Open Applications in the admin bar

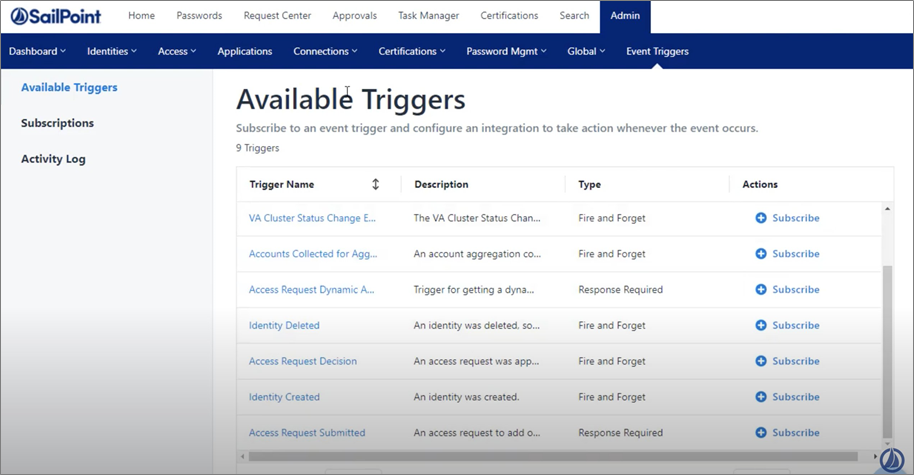coord(245,51)
